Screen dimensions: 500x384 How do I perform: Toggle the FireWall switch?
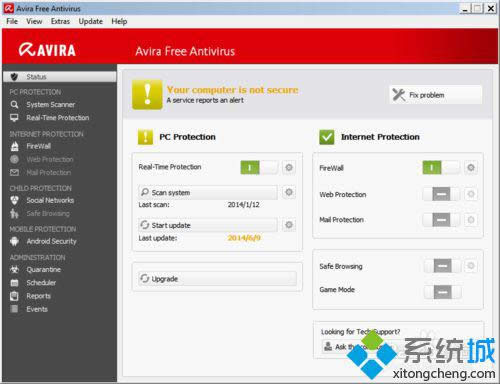tap(441, 167)
